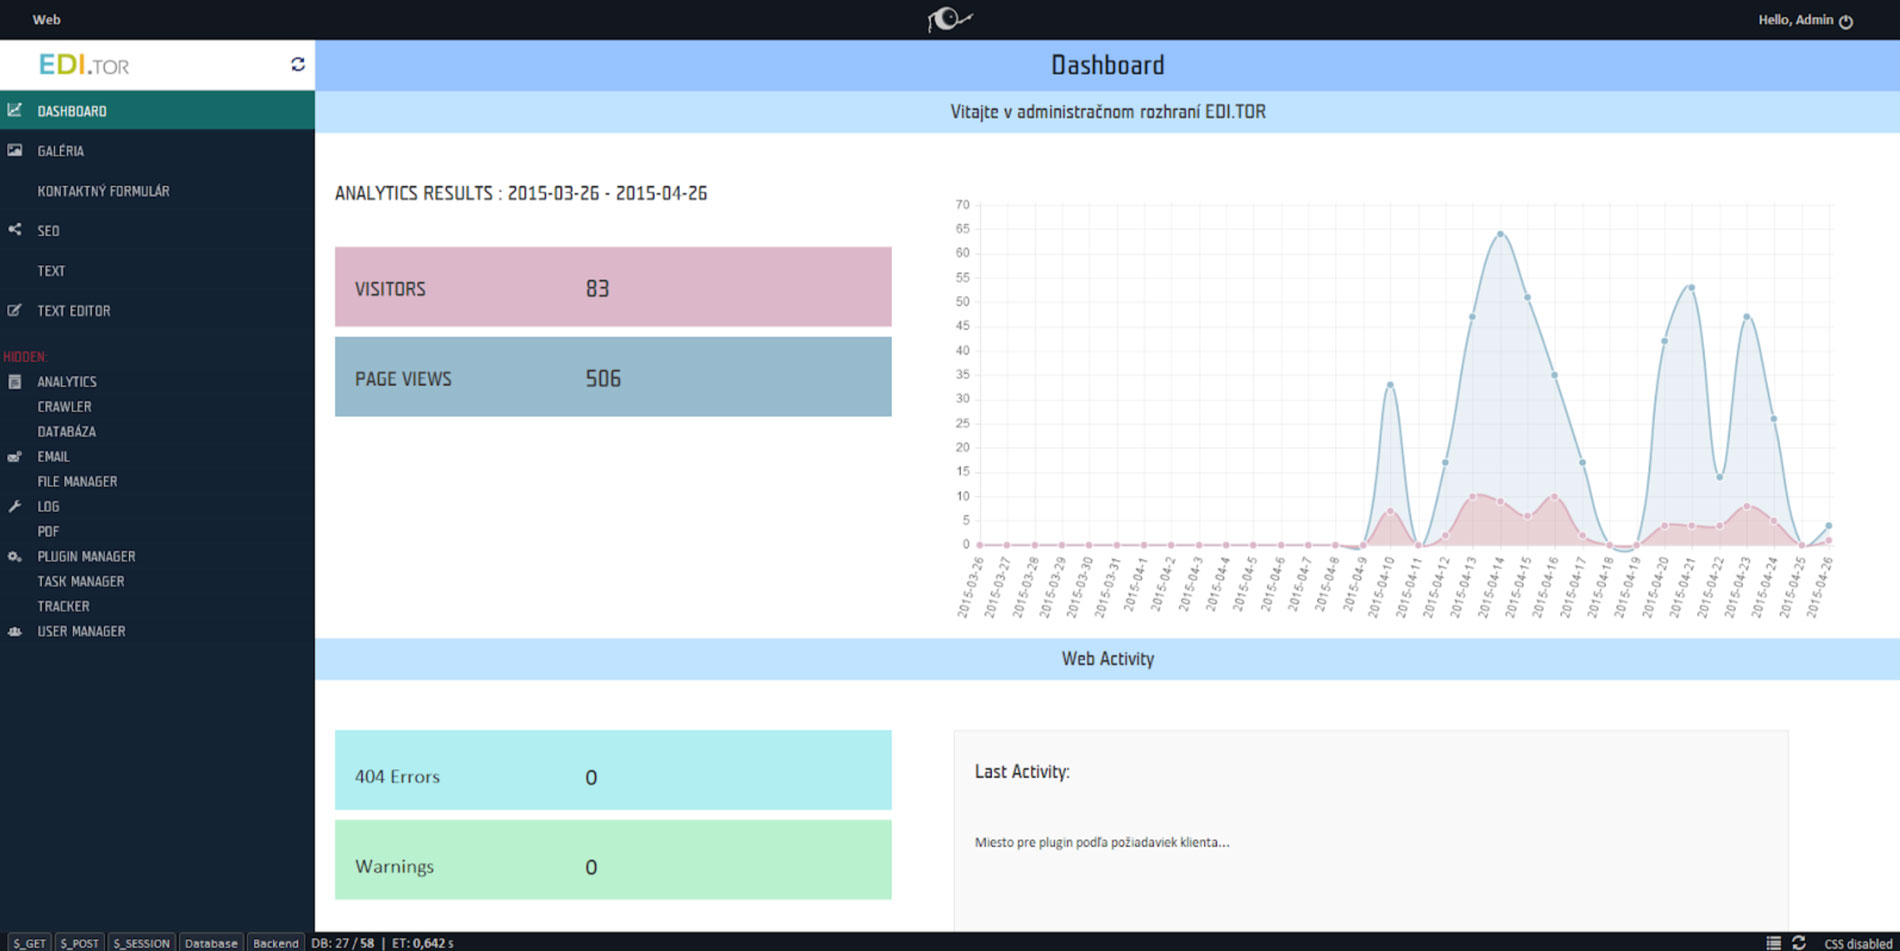Click the Dashboard page title
This screenshot has height=951, width=1900.
[x=1107, y=65]
